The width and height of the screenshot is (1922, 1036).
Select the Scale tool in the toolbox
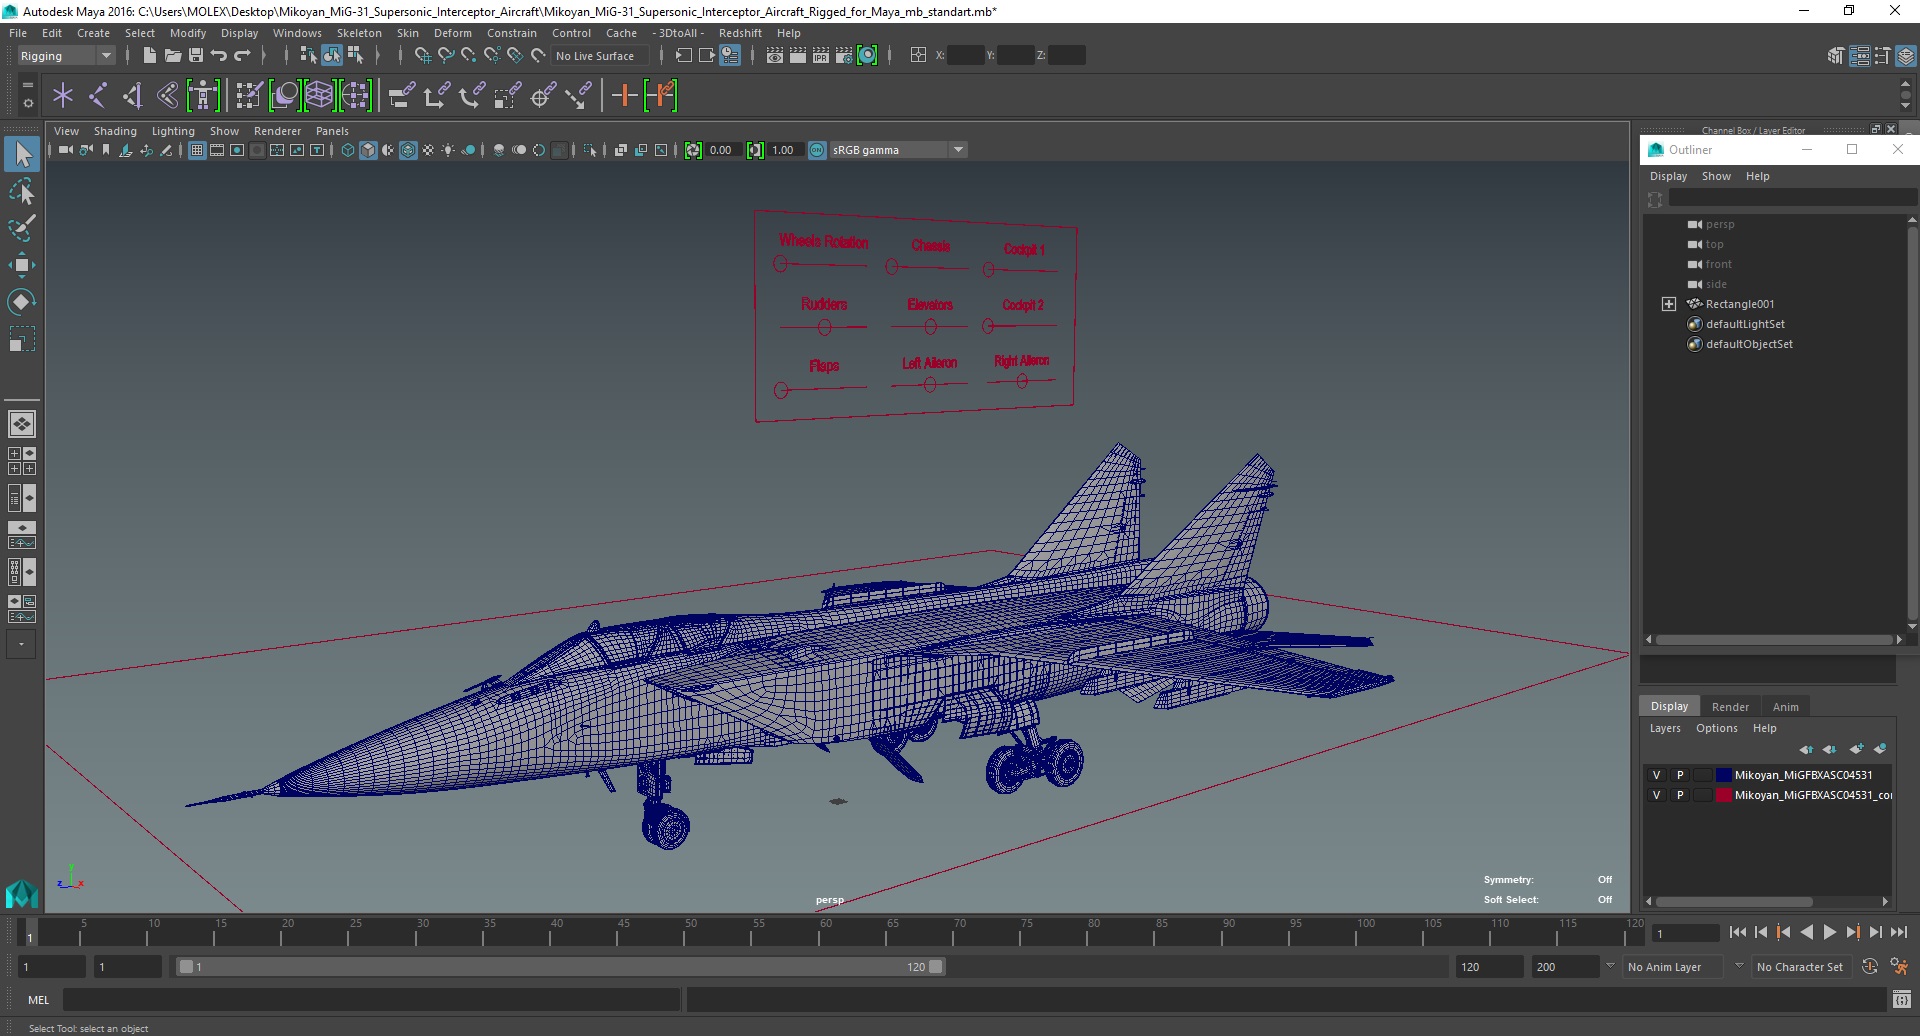click(x=21, y=339)
